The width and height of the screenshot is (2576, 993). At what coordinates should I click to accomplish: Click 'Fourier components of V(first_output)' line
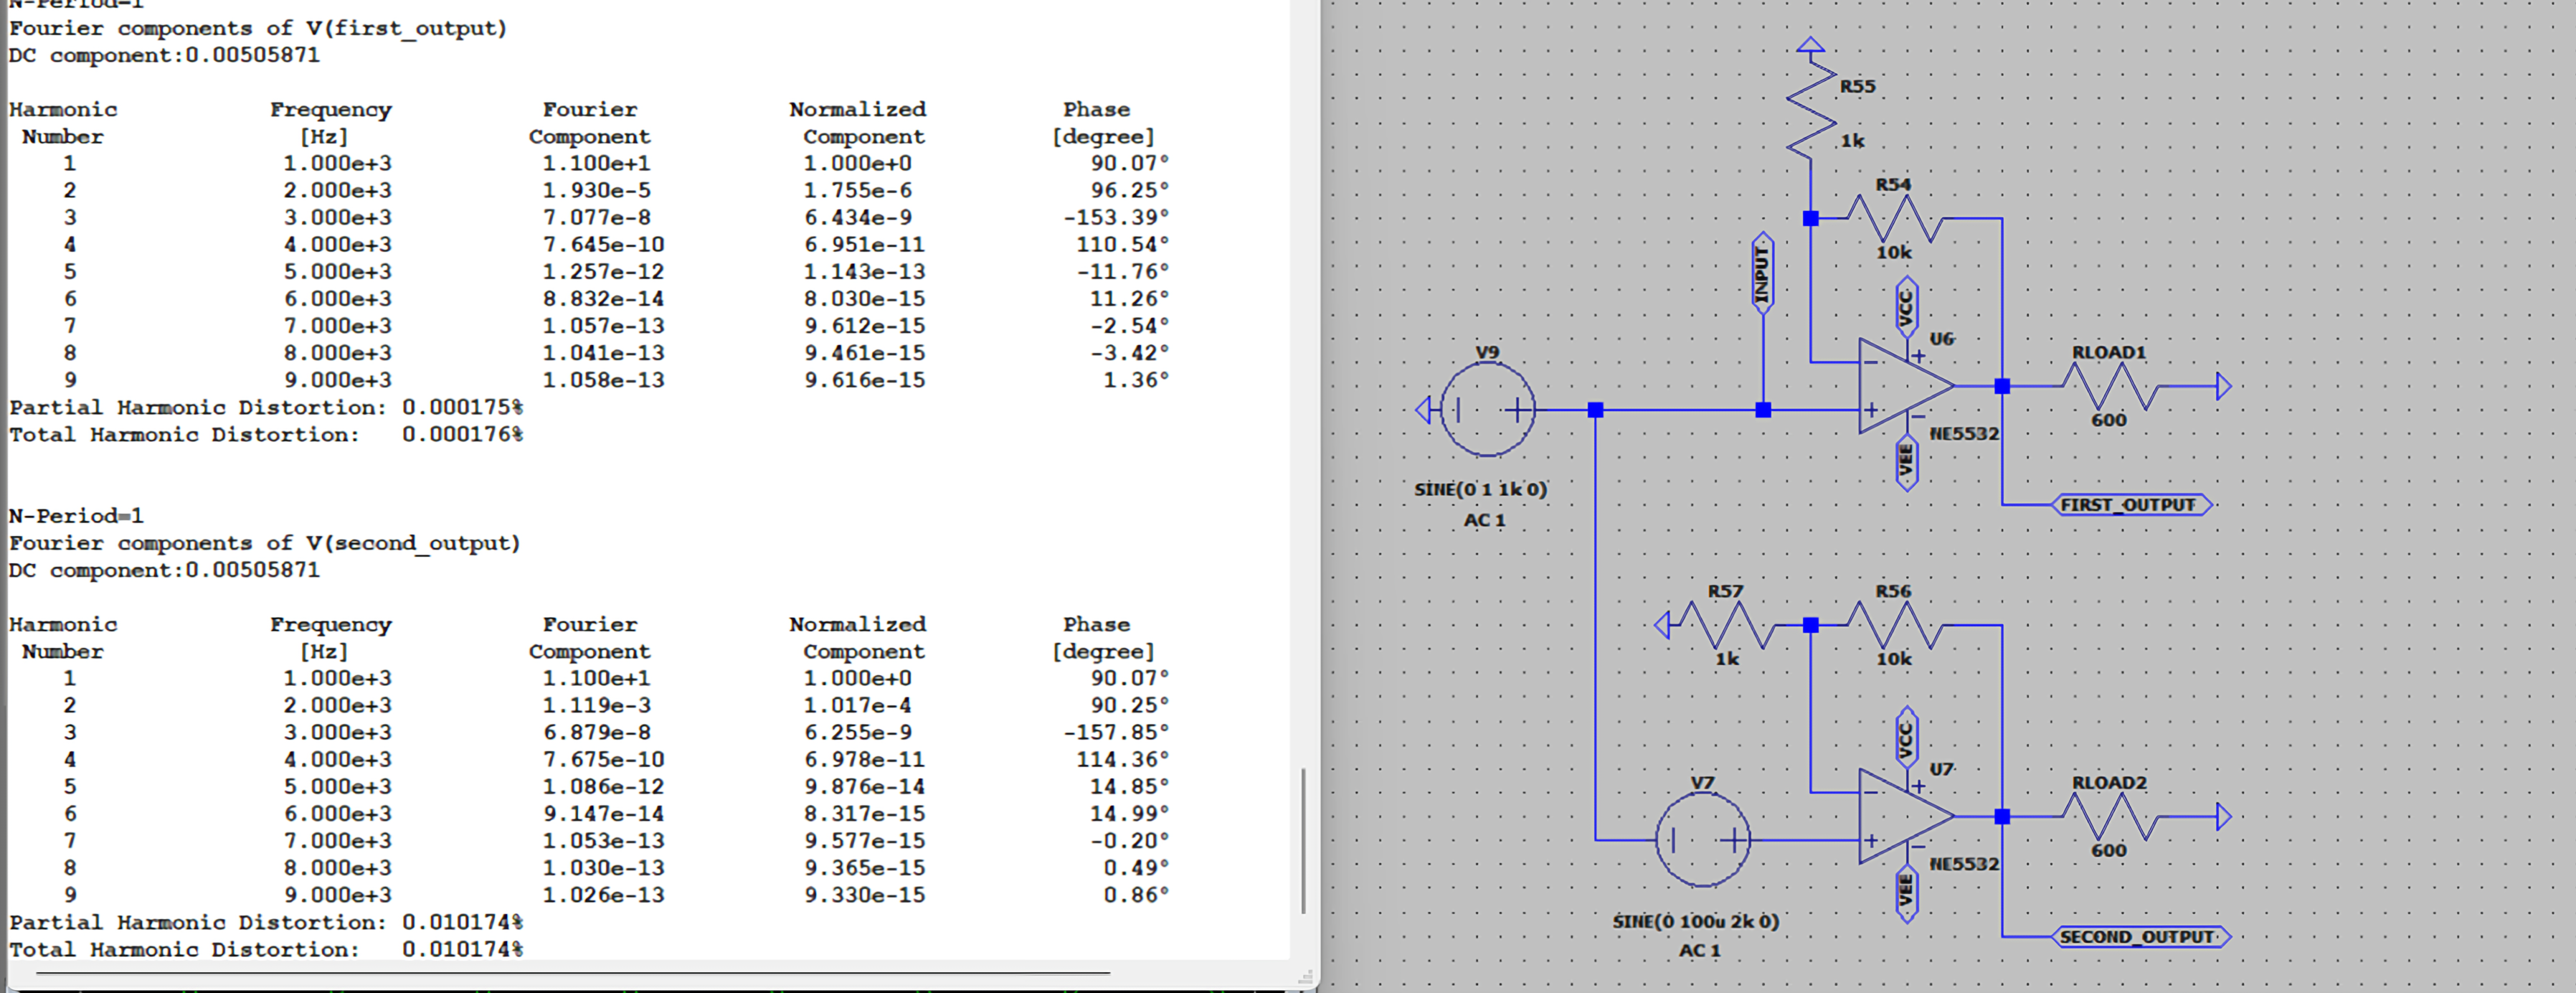[258, 29]
